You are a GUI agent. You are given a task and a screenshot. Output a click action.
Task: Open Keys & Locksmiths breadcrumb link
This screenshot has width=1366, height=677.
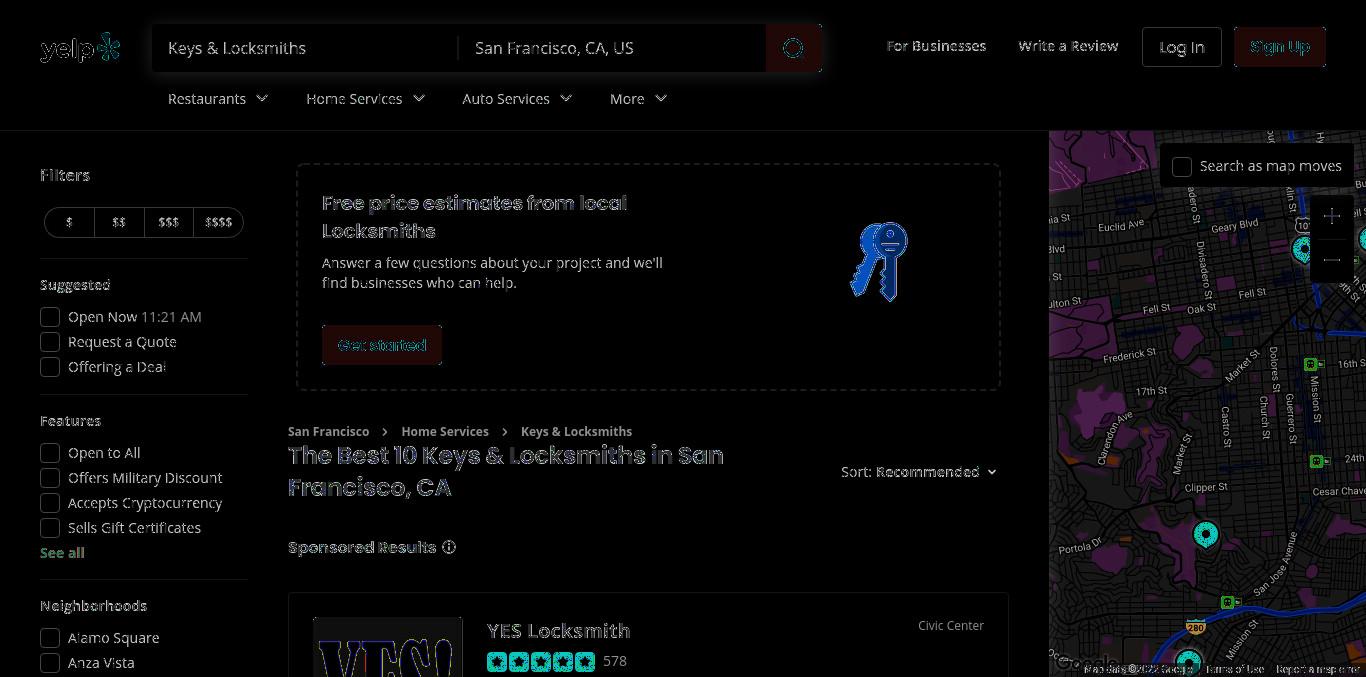point(576,432)
